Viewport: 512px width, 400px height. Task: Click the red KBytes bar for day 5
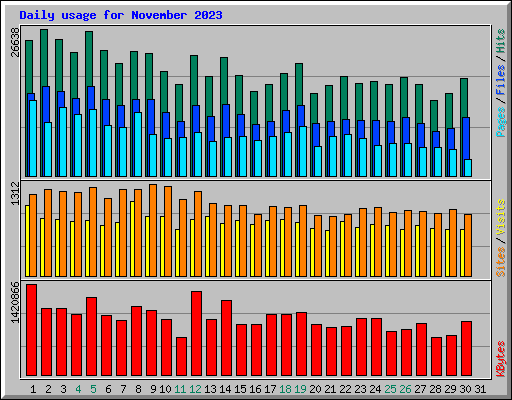[91, 337]
